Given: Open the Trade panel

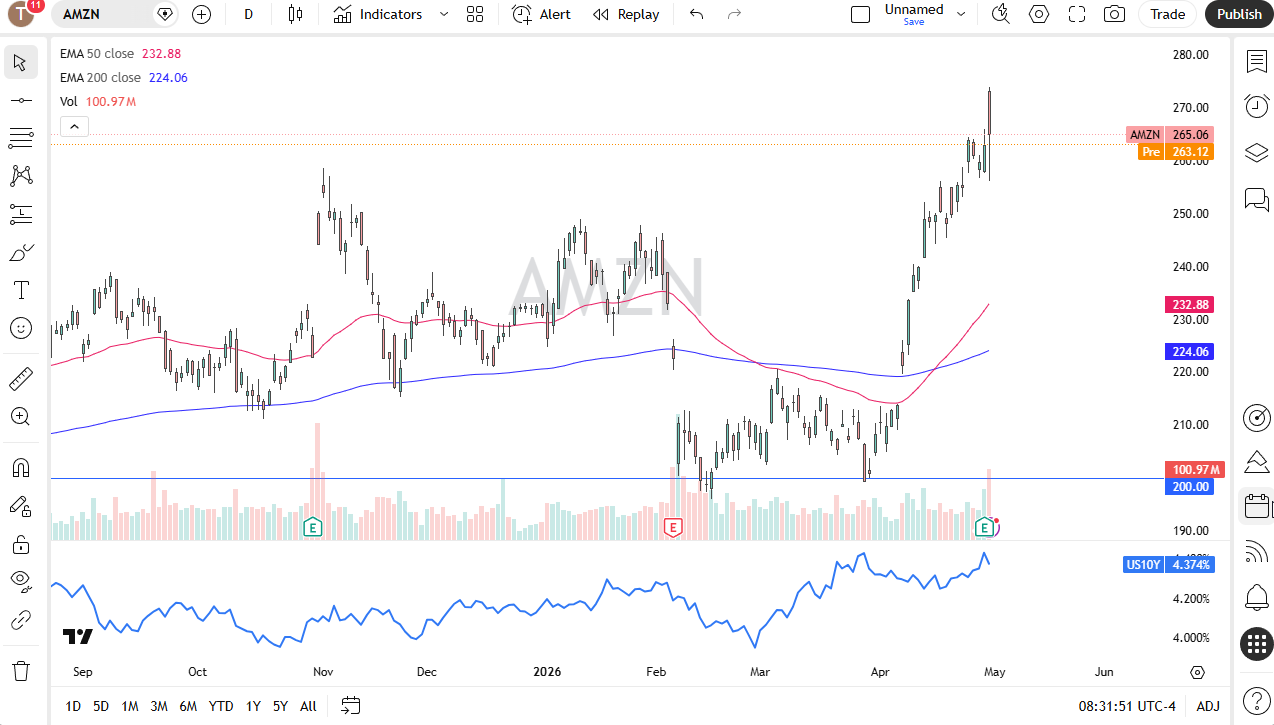Looking at the screenshot, I should [1167, 14].
